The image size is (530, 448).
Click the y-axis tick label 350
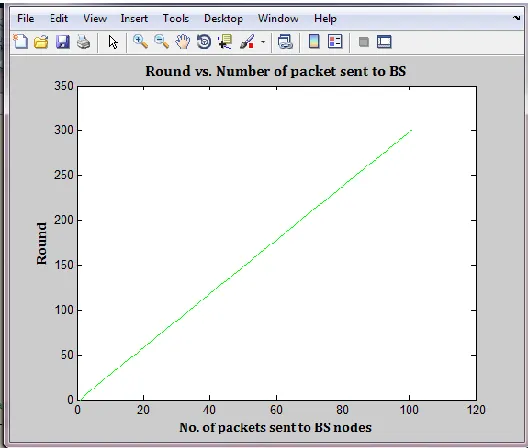(x=64, y=86)
